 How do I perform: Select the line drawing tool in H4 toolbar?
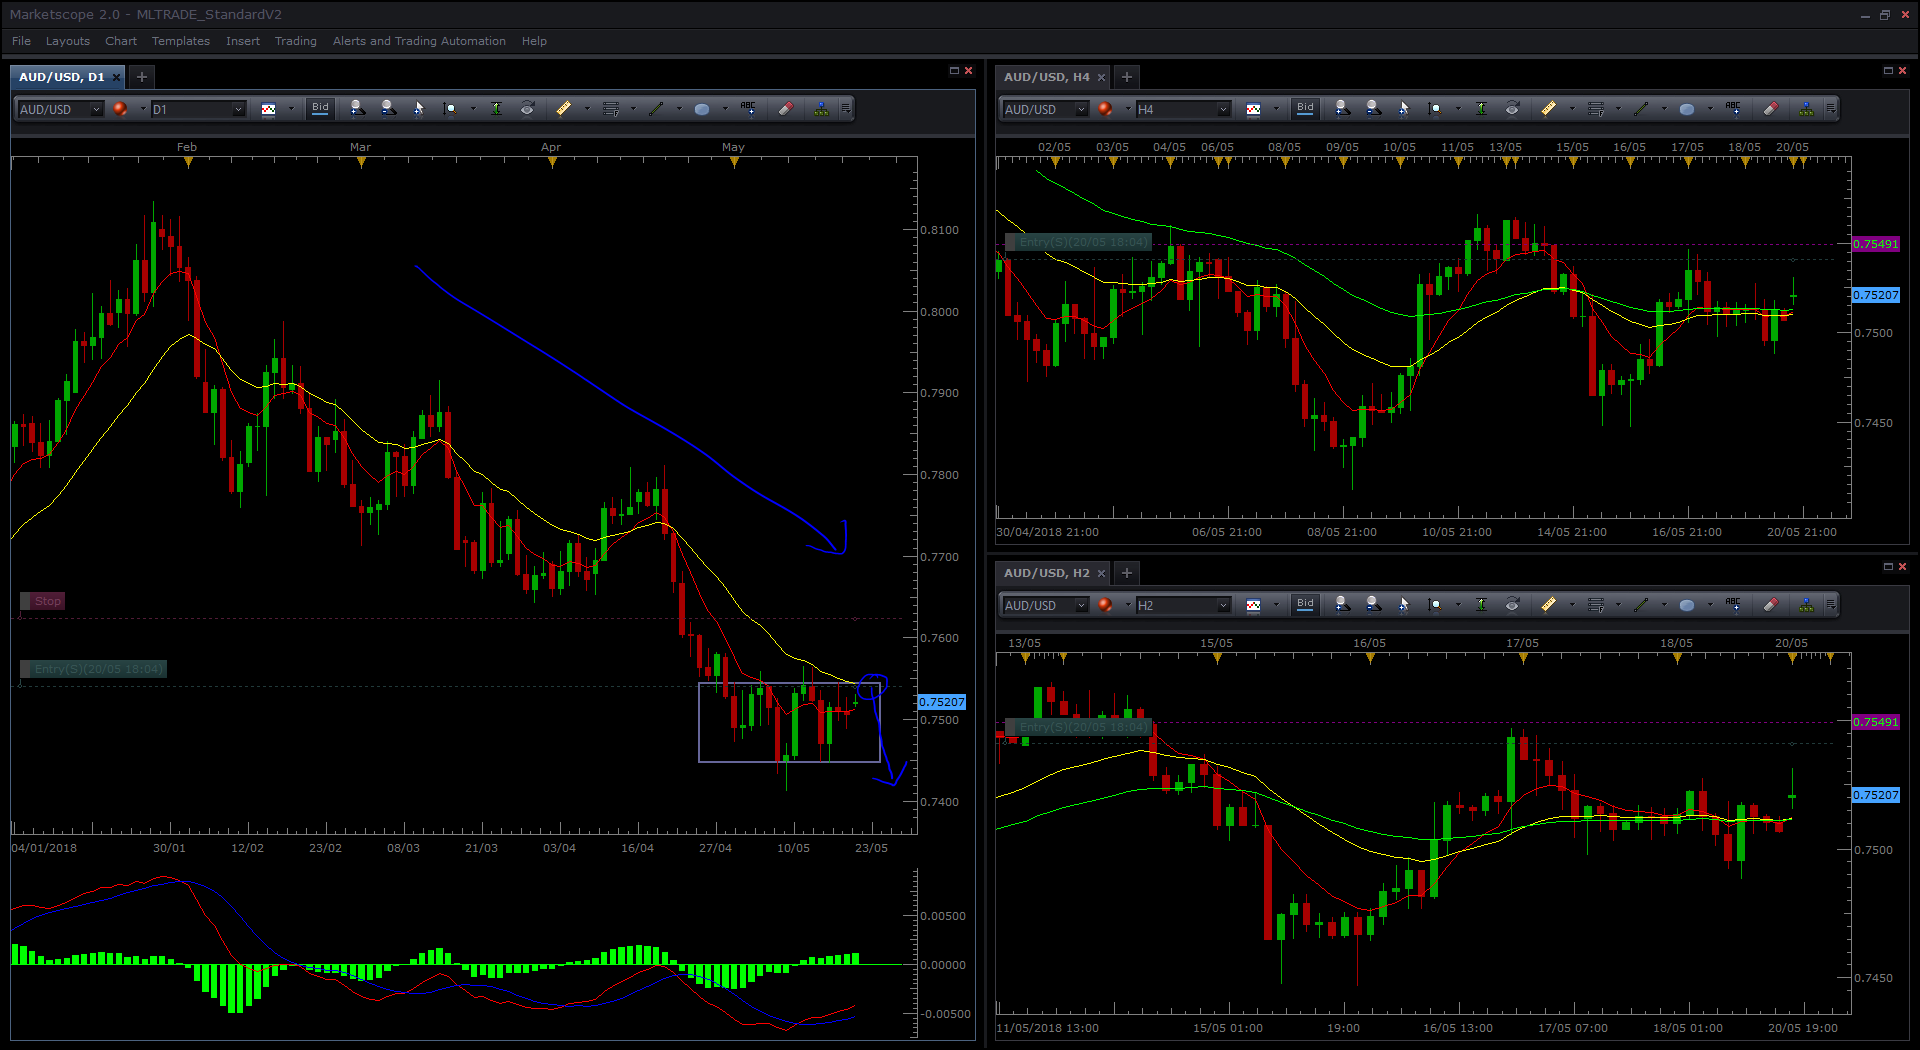coord(1641,109)
